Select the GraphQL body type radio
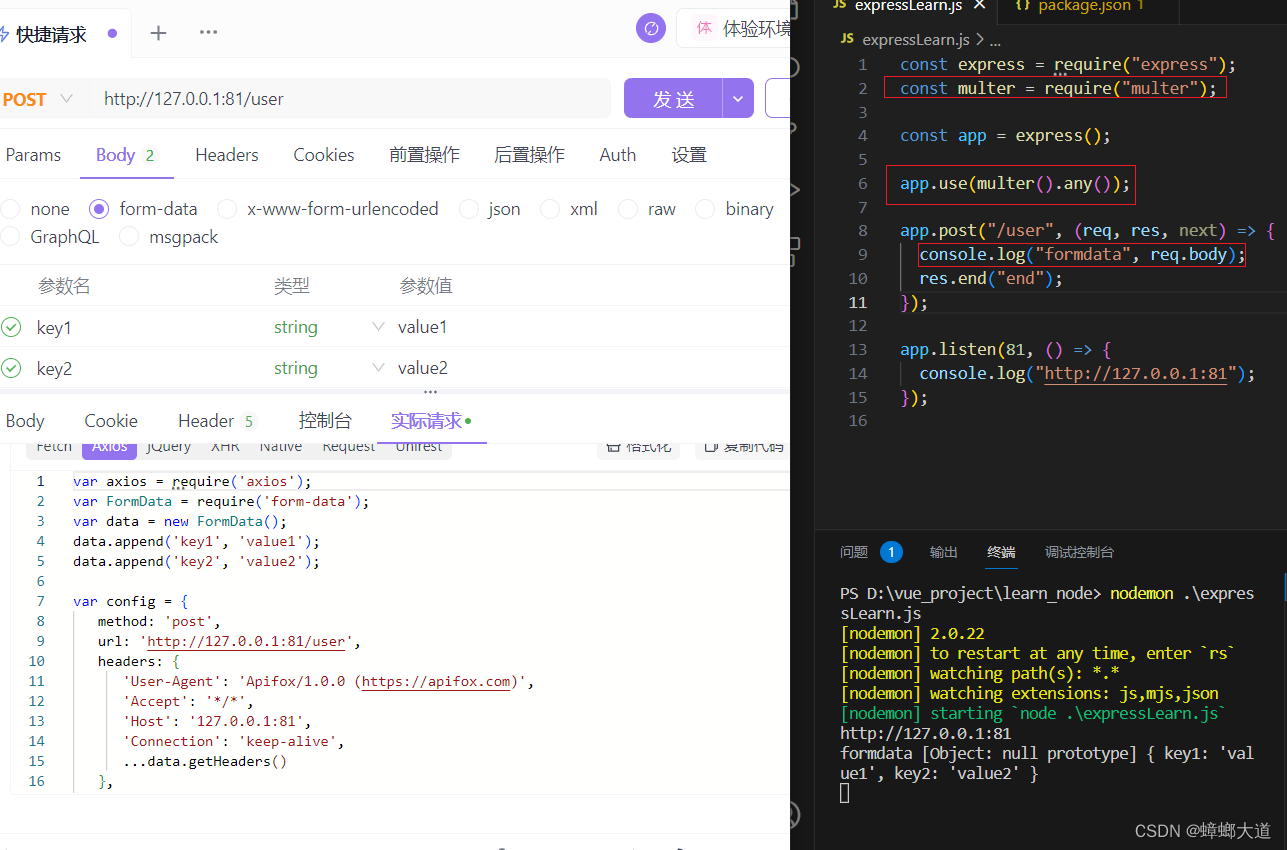 tap(10, 237)
